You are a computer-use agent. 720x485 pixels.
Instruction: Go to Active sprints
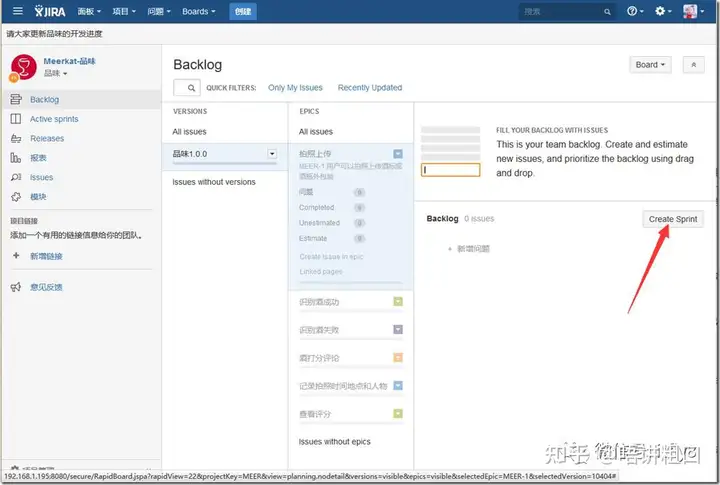(54, 118)
